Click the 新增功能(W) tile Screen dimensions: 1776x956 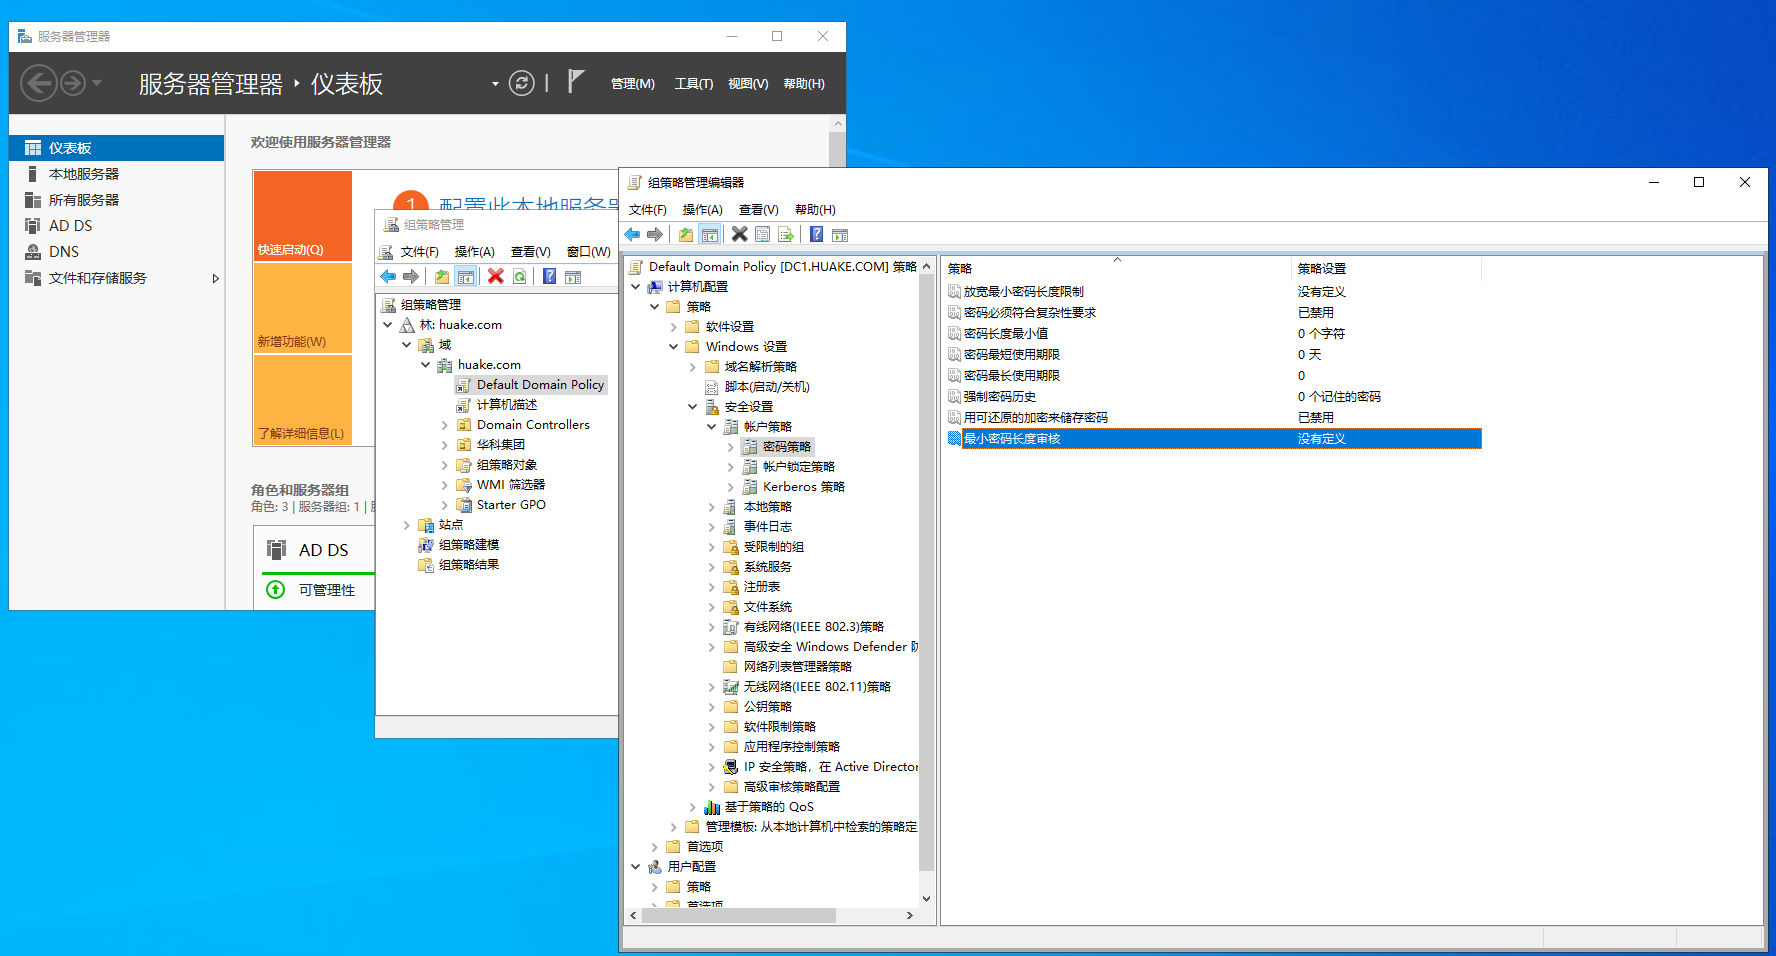click(302, 308)
